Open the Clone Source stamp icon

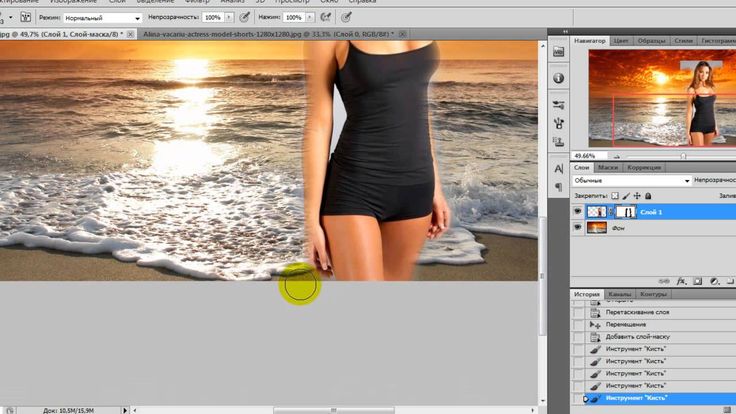coord(559,141)
